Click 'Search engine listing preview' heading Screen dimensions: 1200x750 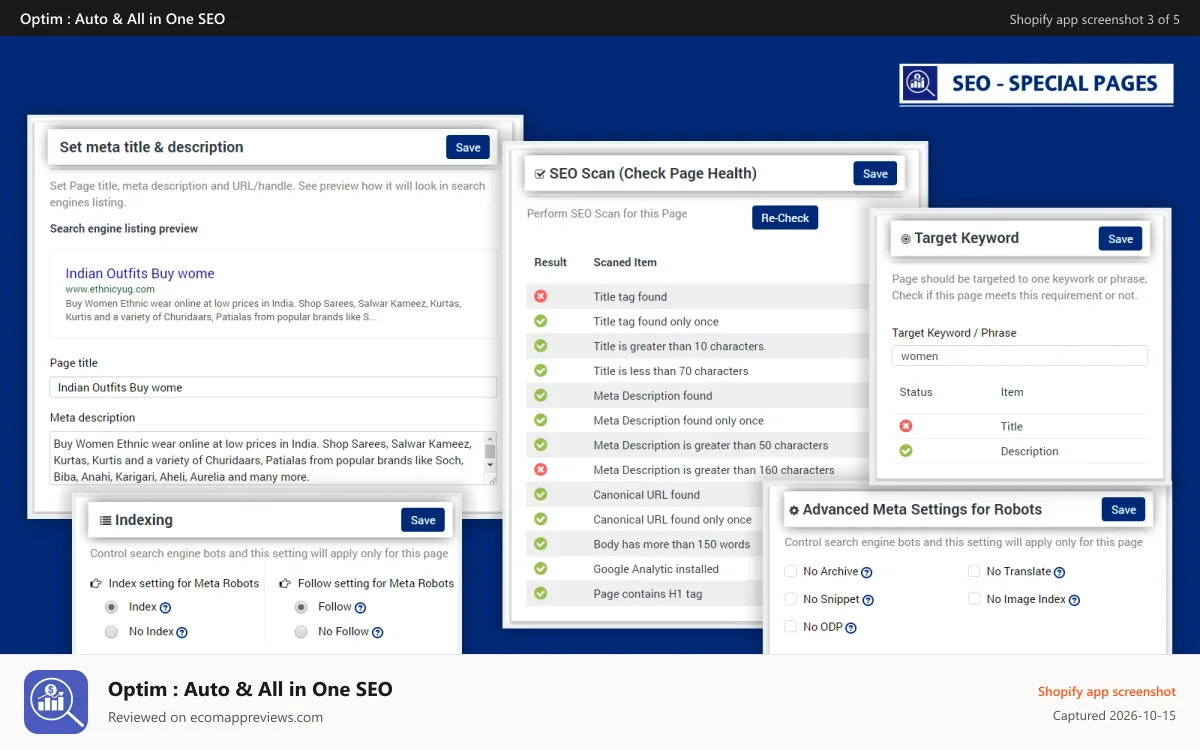coord(124,229)
